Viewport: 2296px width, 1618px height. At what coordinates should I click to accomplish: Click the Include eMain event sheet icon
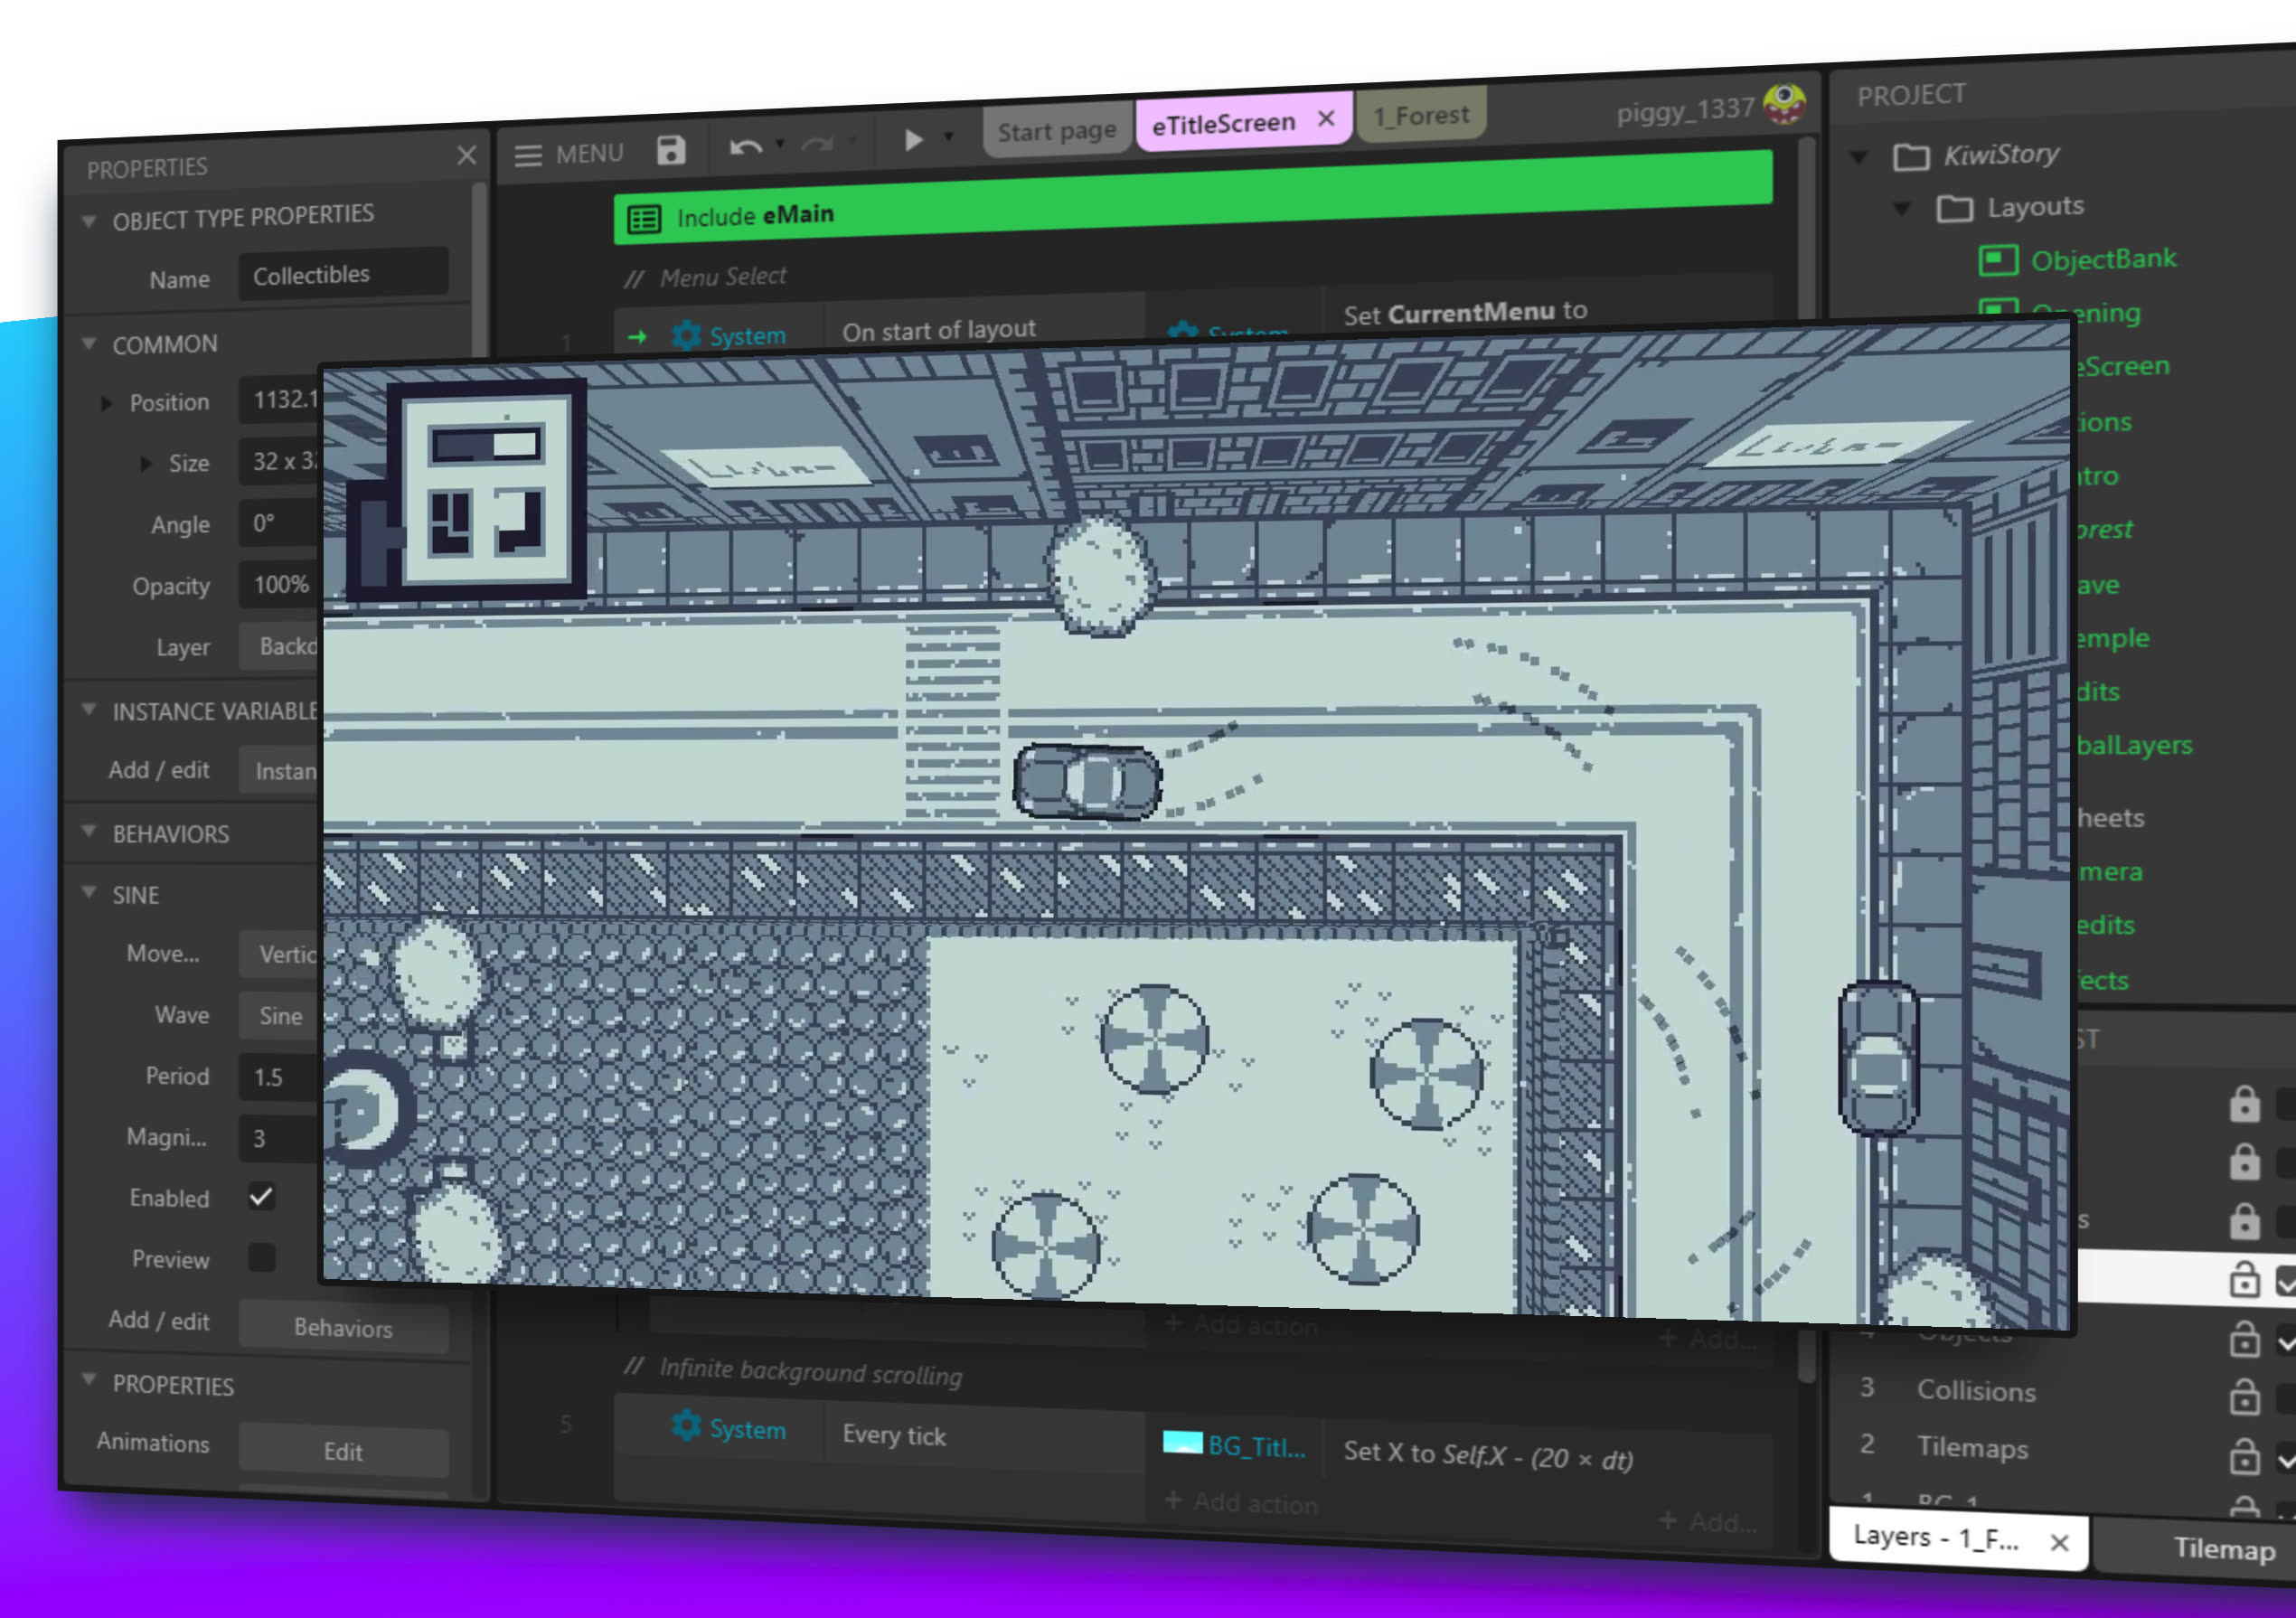coord(644,219)
